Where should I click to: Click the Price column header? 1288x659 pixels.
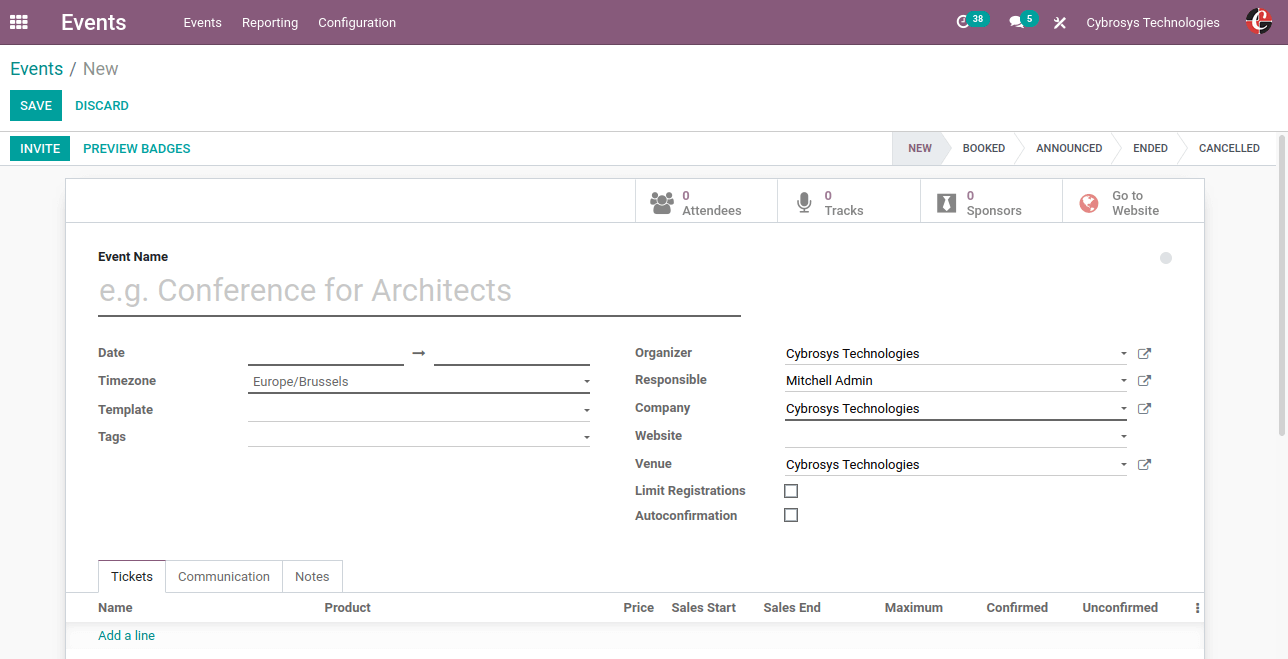tap(638, 608)
